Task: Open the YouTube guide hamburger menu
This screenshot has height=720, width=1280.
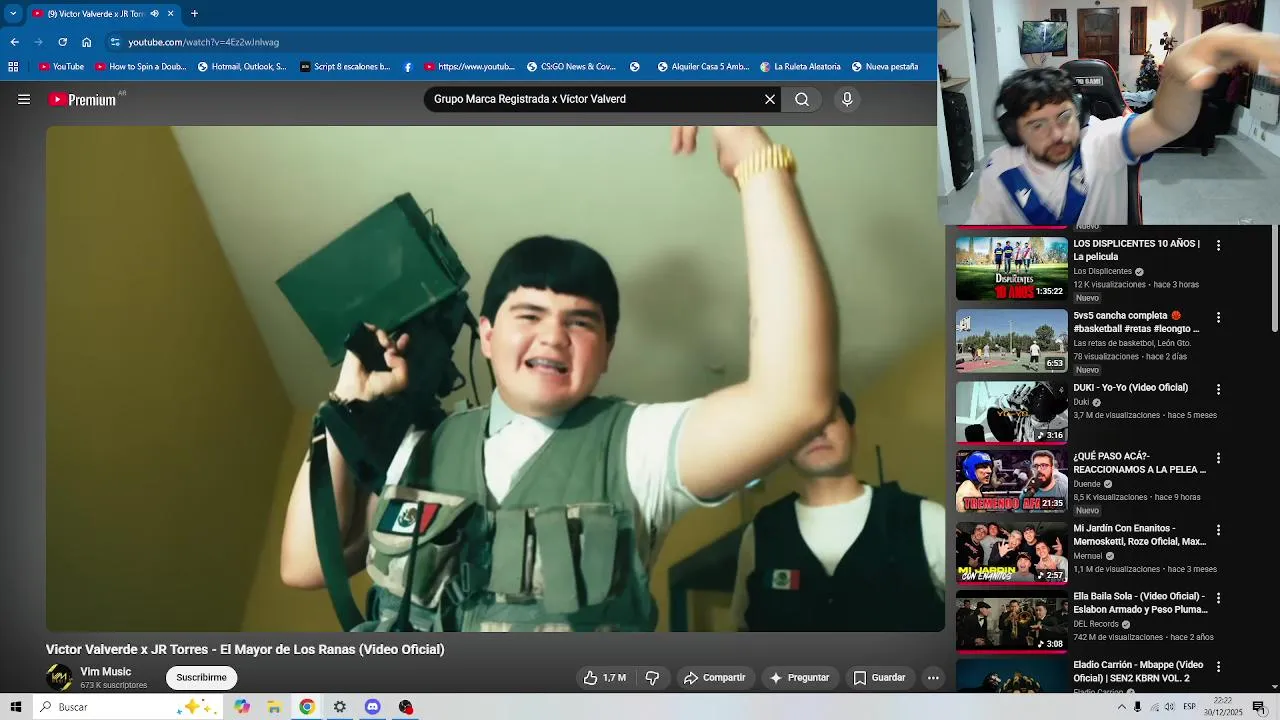Action: [24, 99]
